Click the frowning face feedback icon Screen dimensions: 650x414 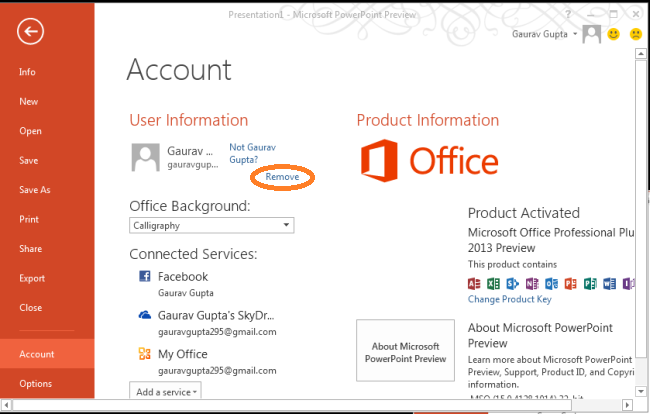[636, 34]
